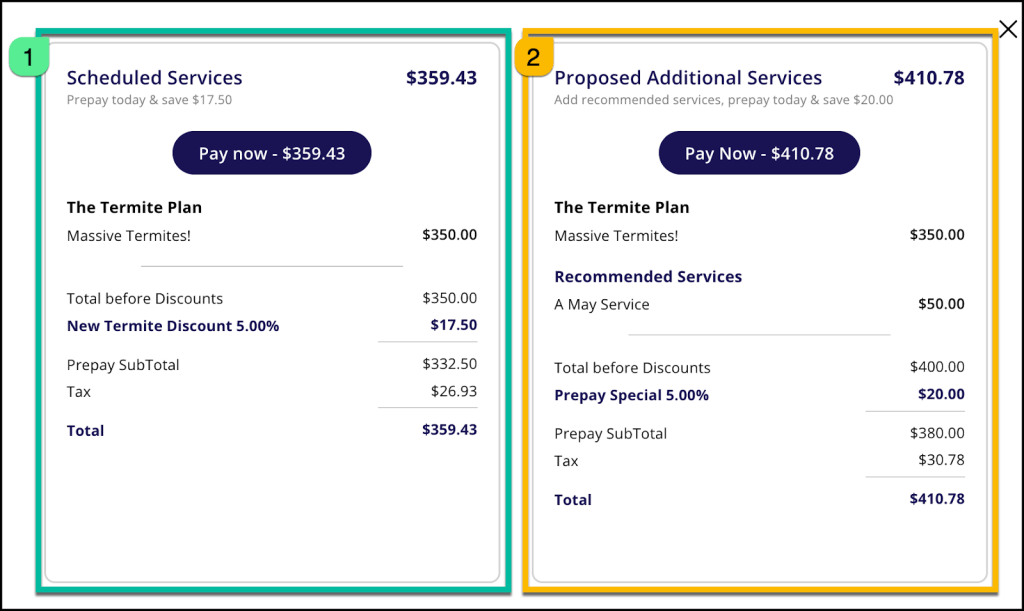Click The Termite Plan title in left card
The image size is (1024, 611).
[x=134, y=208]
